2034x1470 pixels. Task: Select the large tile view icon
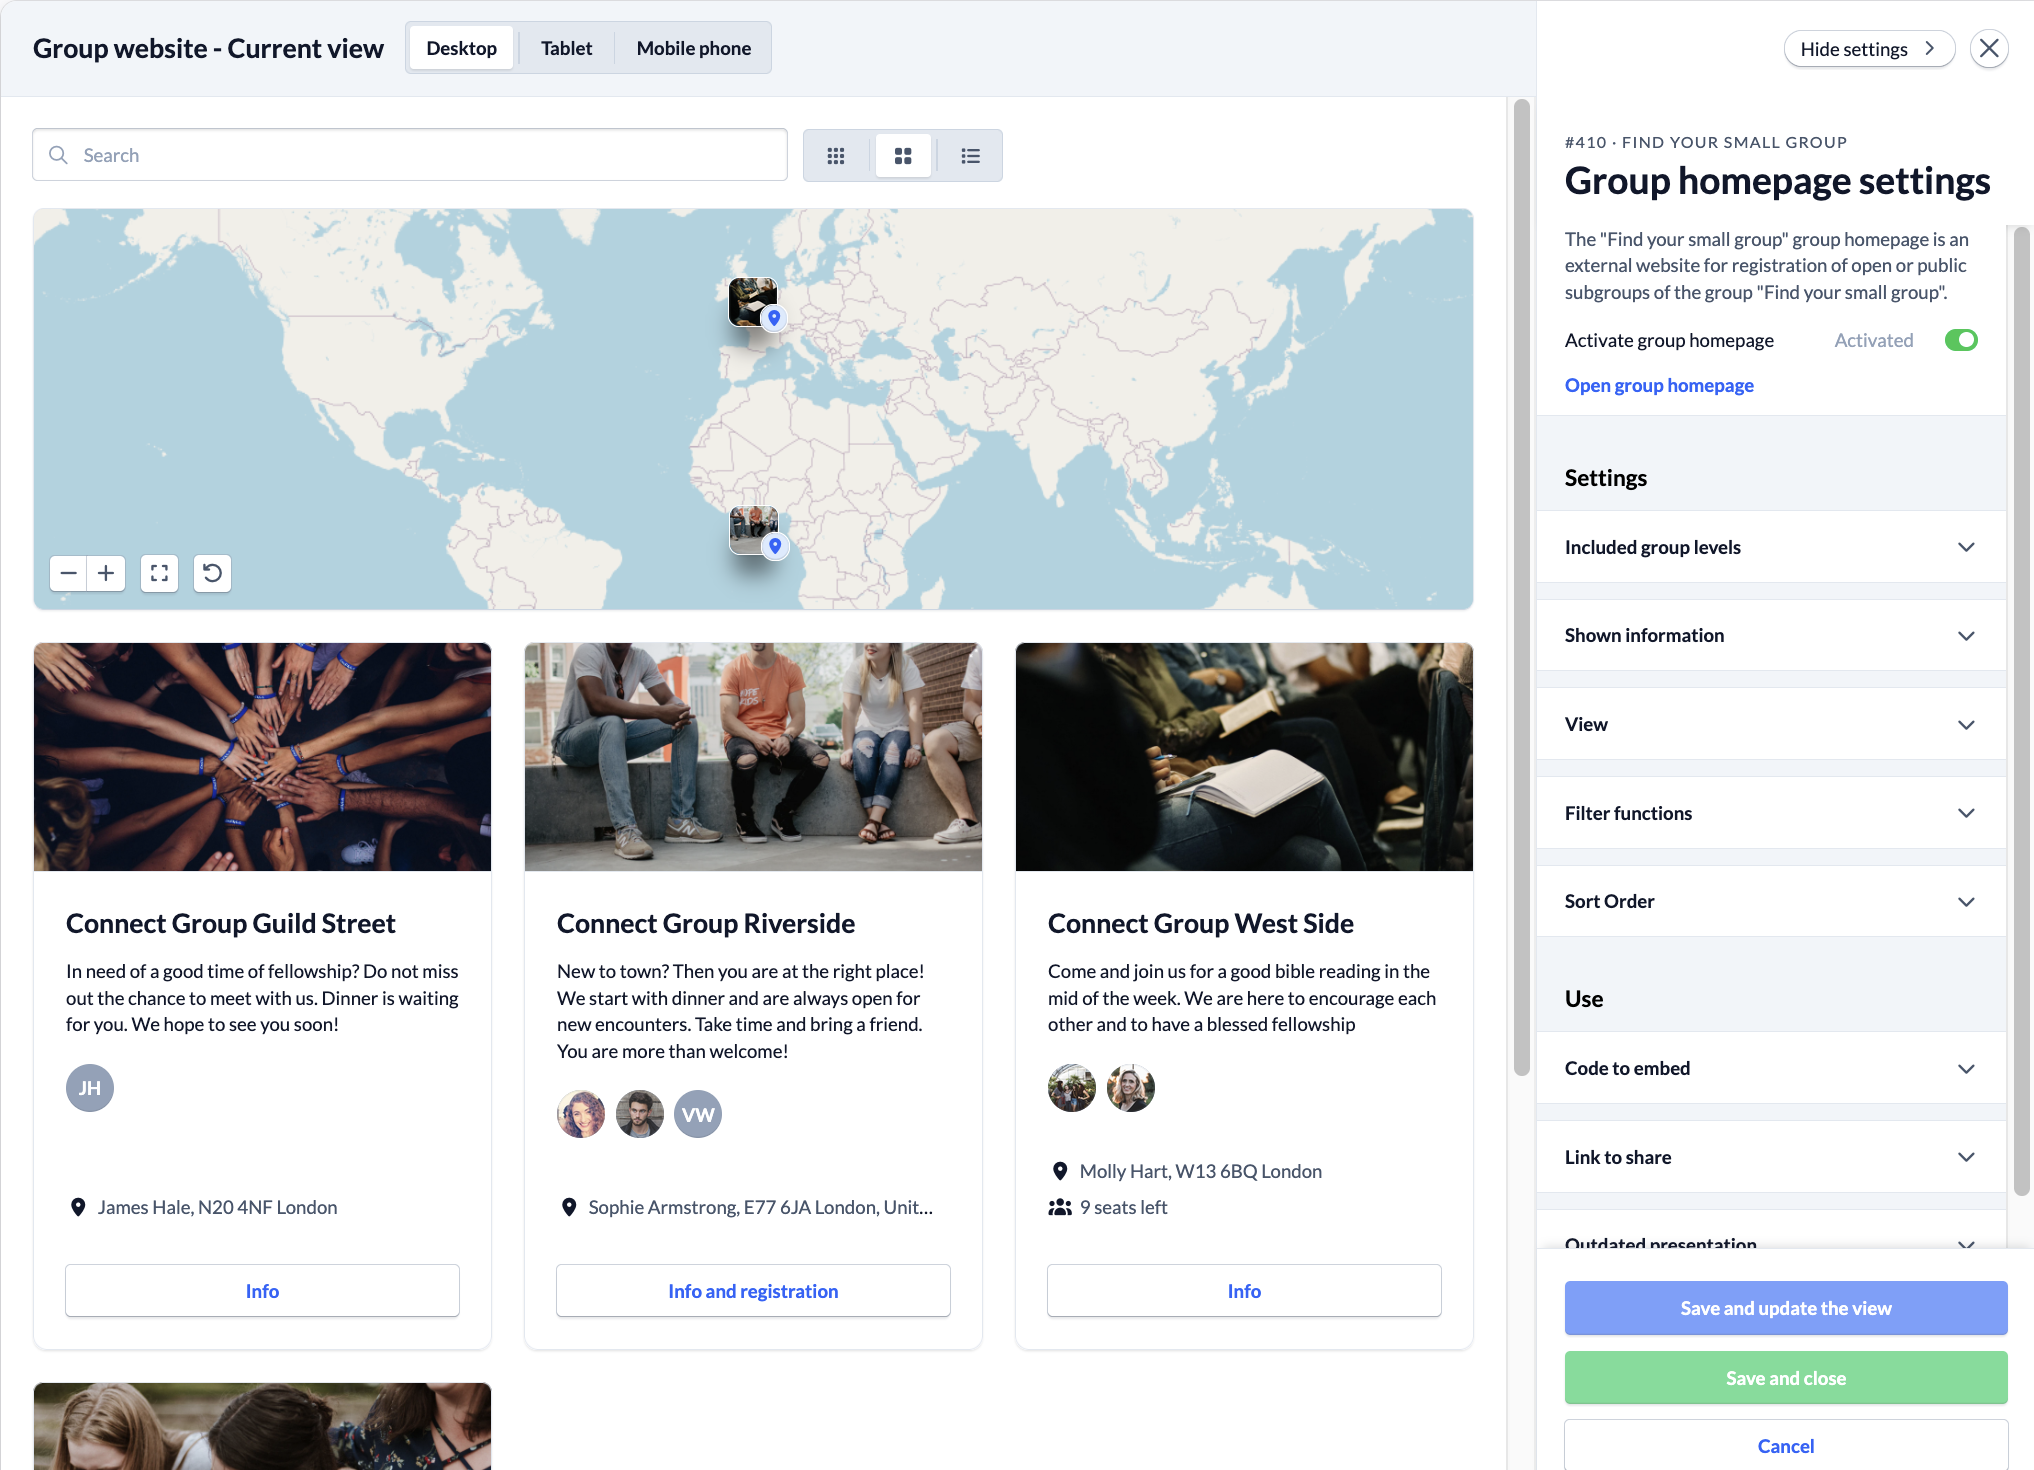[903, 156]
